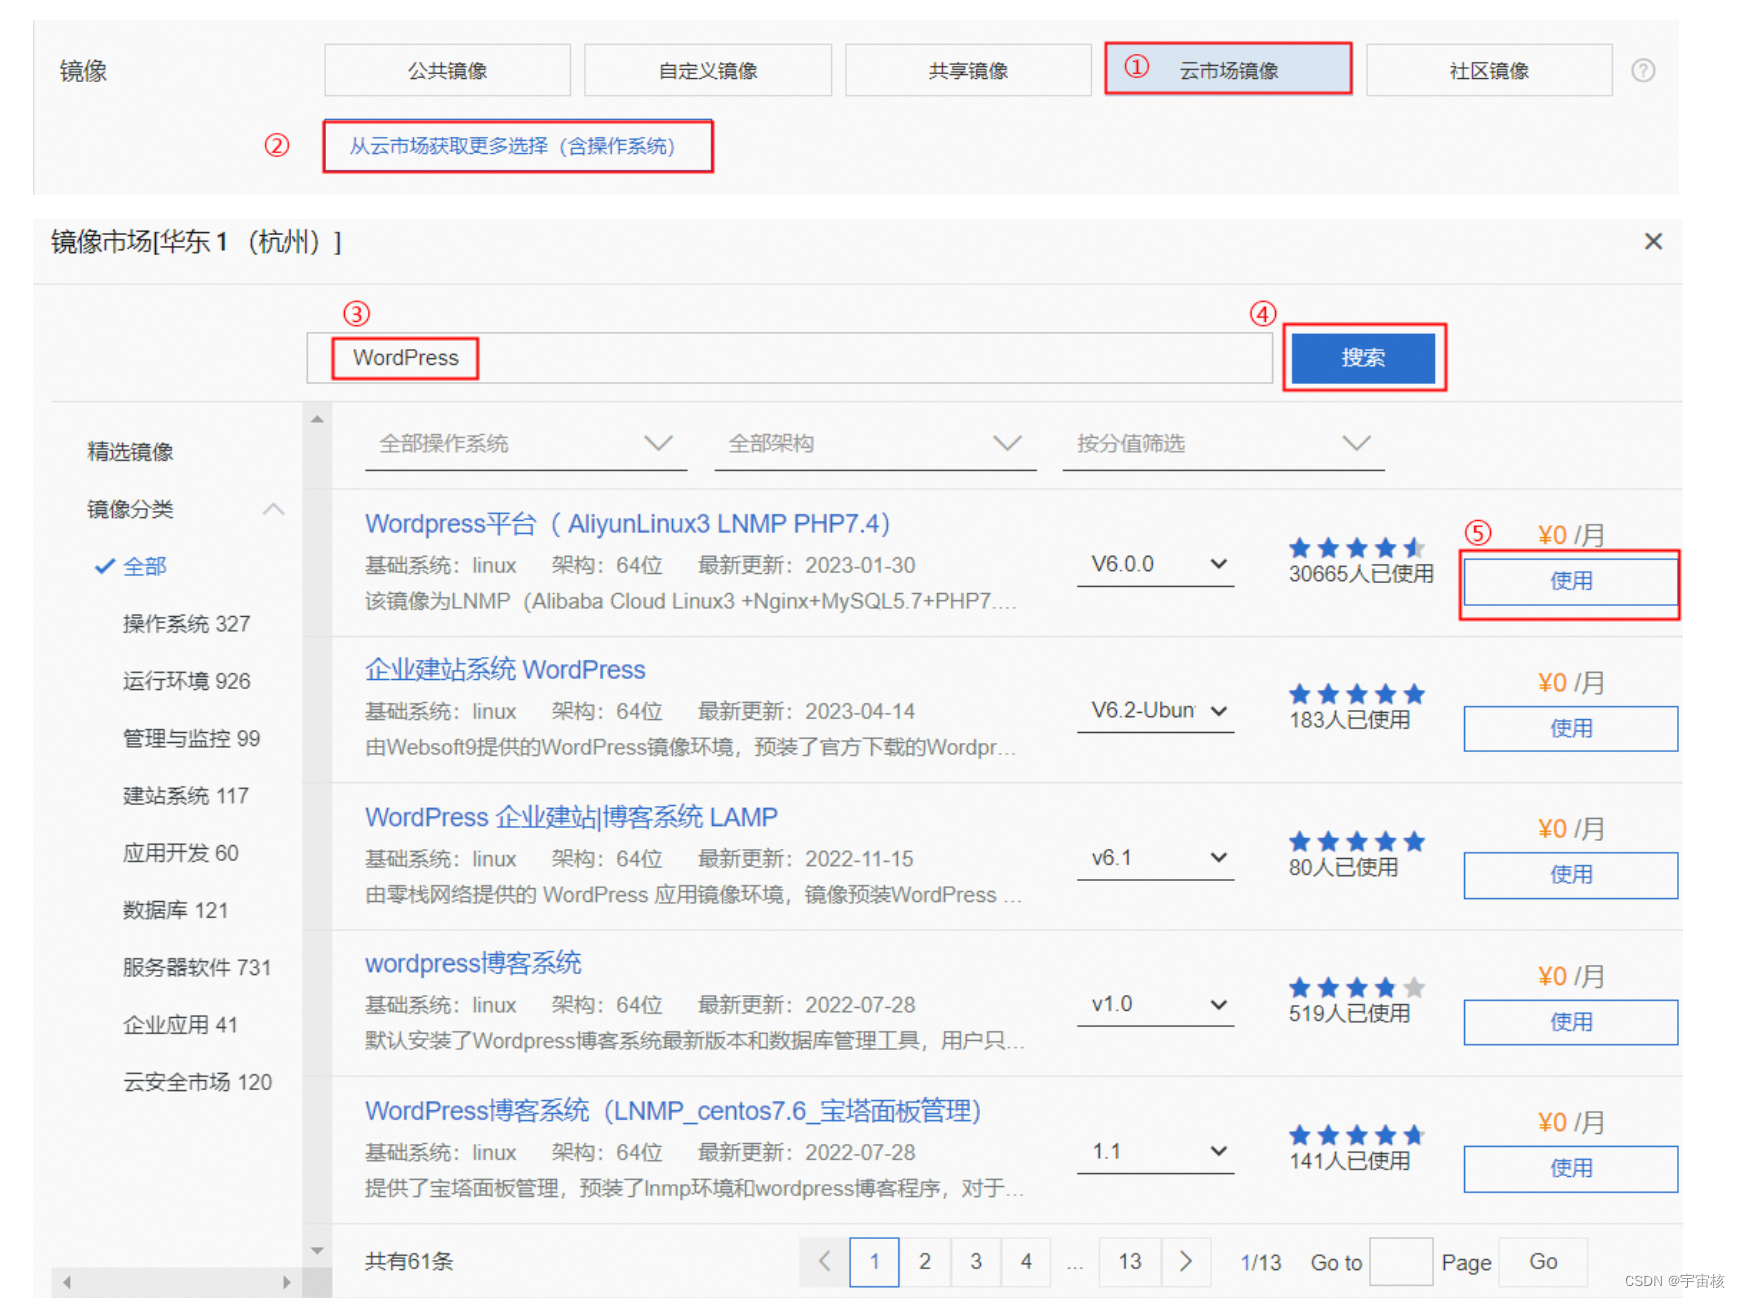This screenshot has width=1740, height=1298.
Task: Open 从云市场获取更多选择 link
Action: 513,146
